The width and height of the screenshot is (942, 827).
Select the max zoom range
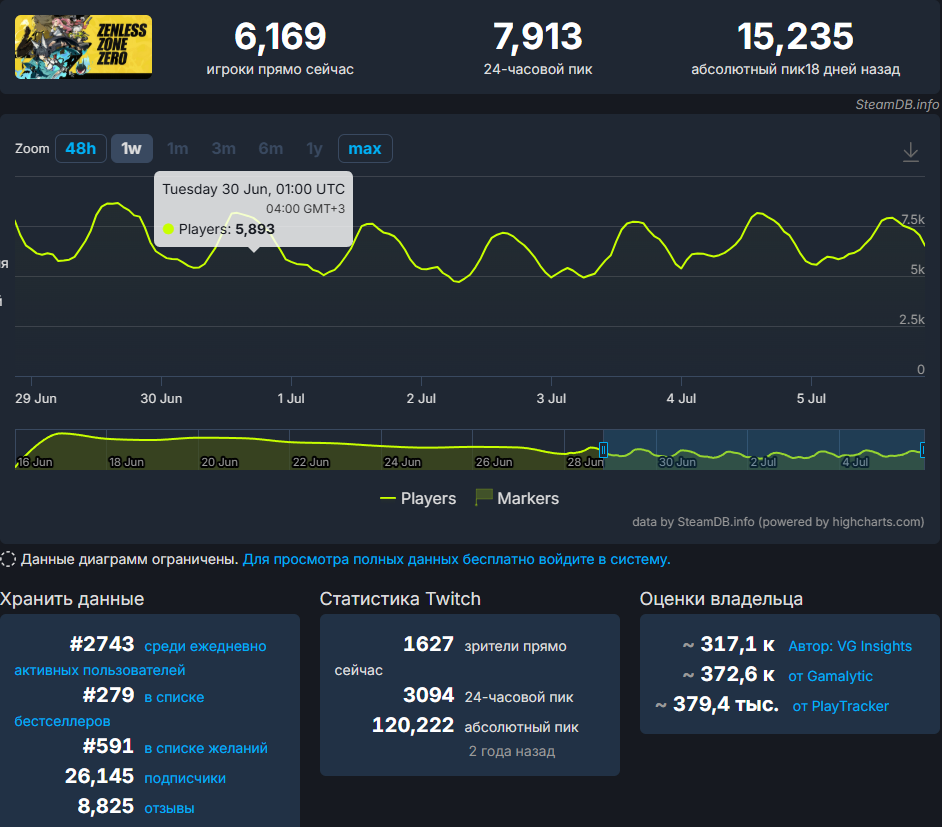point(365,148)
